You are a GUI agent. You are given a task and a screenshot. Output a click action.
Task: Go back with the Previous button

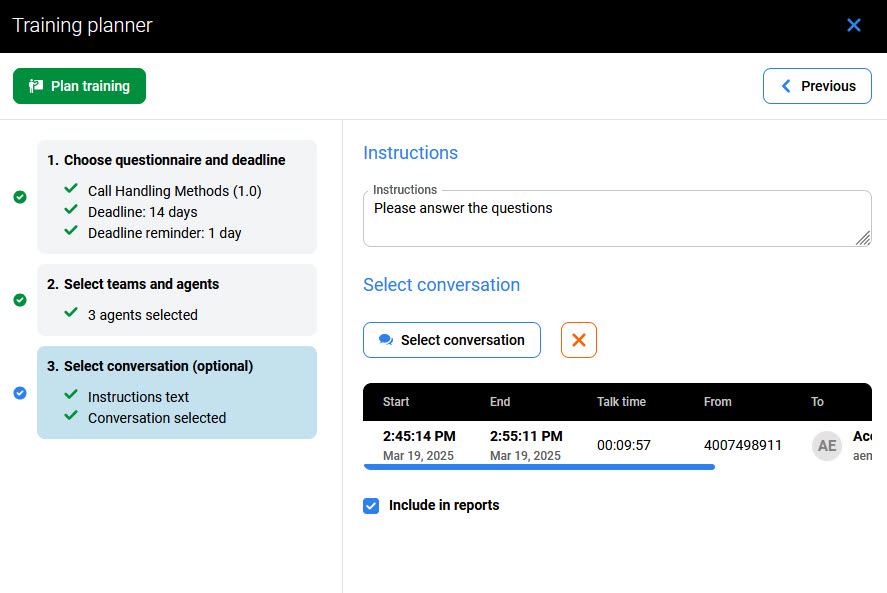(817, 86)
